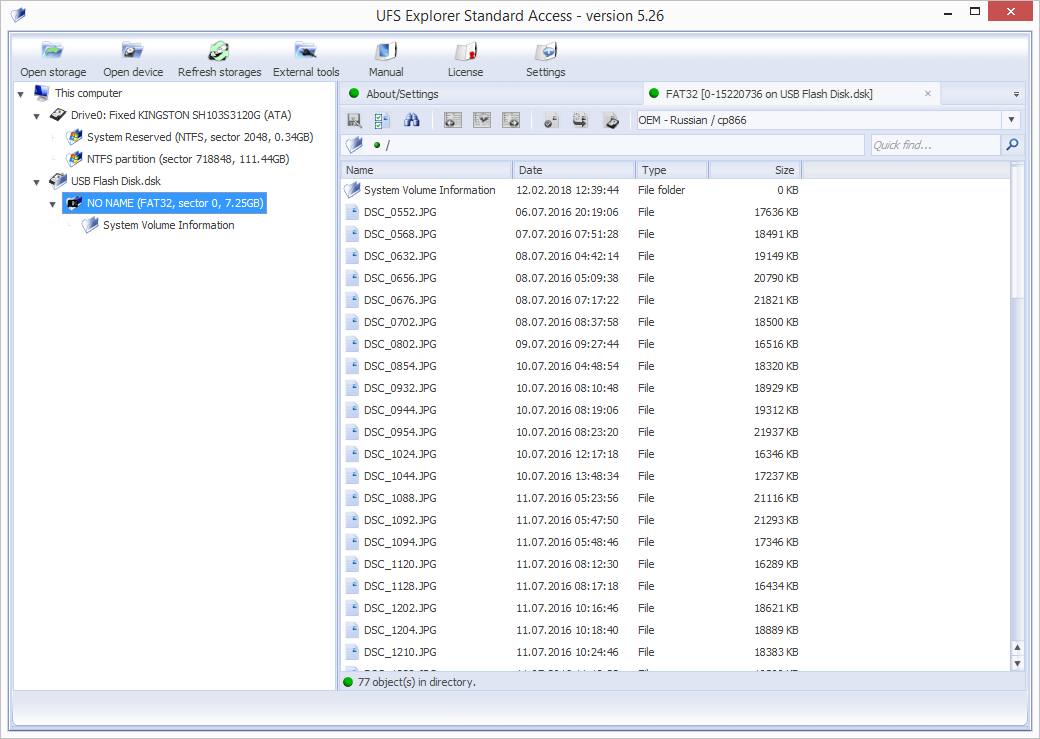Open External tools from the toolbar

click(x=306, y=52)
